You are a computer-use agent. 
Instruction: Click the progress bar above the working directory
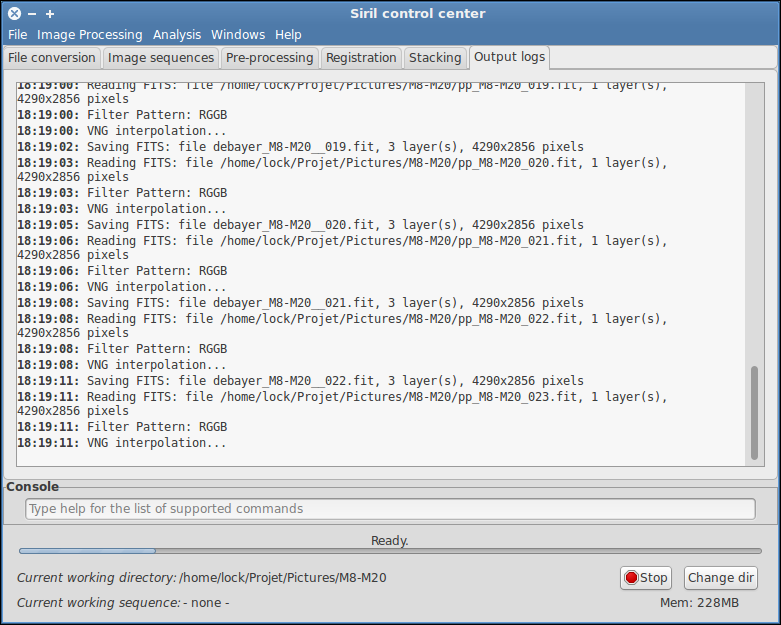[x=390, y=550]
